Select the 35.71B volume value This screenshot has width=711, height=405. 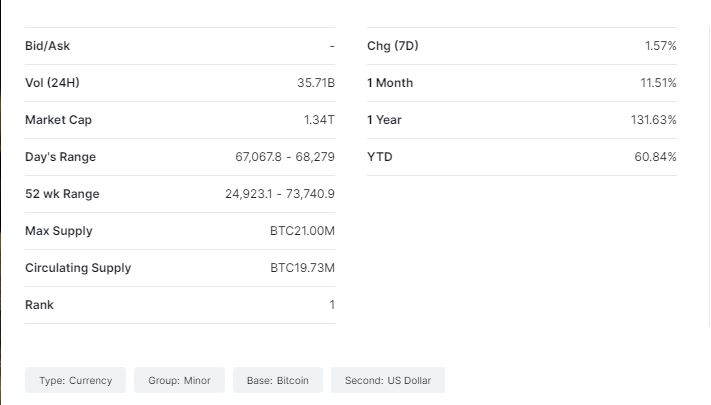click(316, 83)
